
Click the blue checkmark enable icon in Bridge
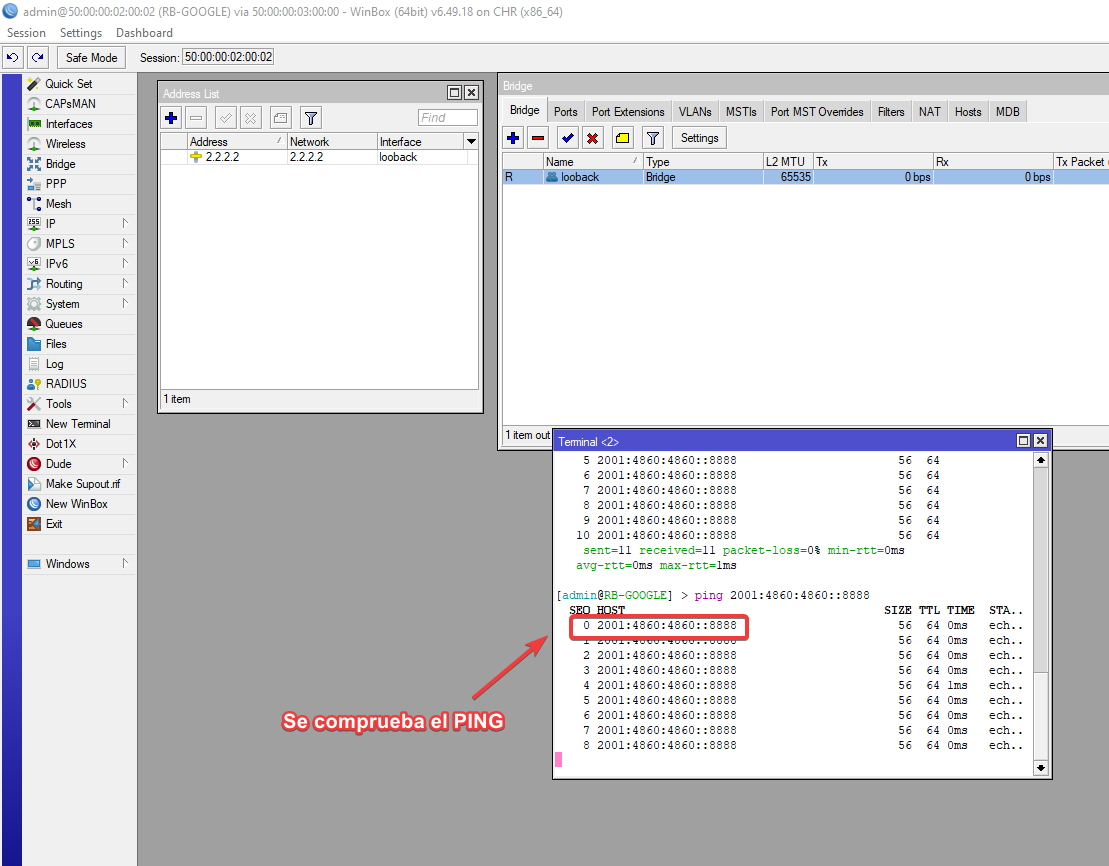tap(567, 138)
